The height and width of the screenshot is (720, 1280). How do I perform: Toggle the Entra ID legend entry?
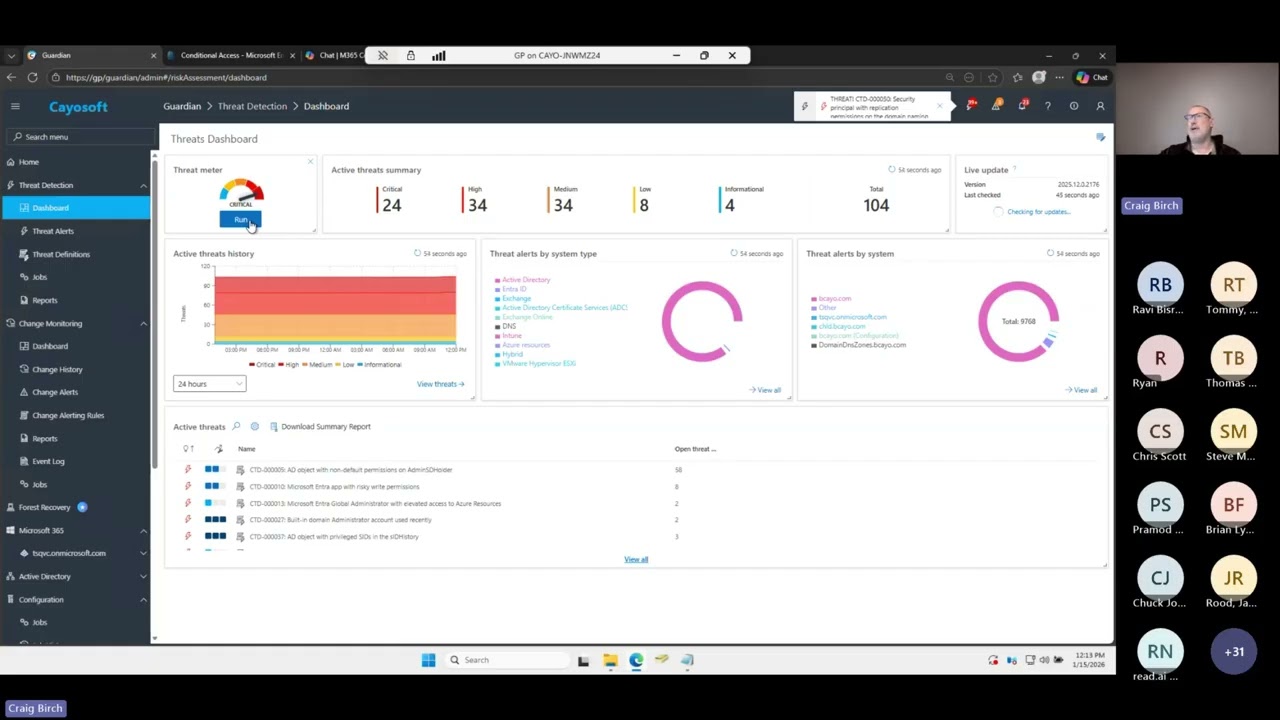pyautogui.click(x=511, y=289)
